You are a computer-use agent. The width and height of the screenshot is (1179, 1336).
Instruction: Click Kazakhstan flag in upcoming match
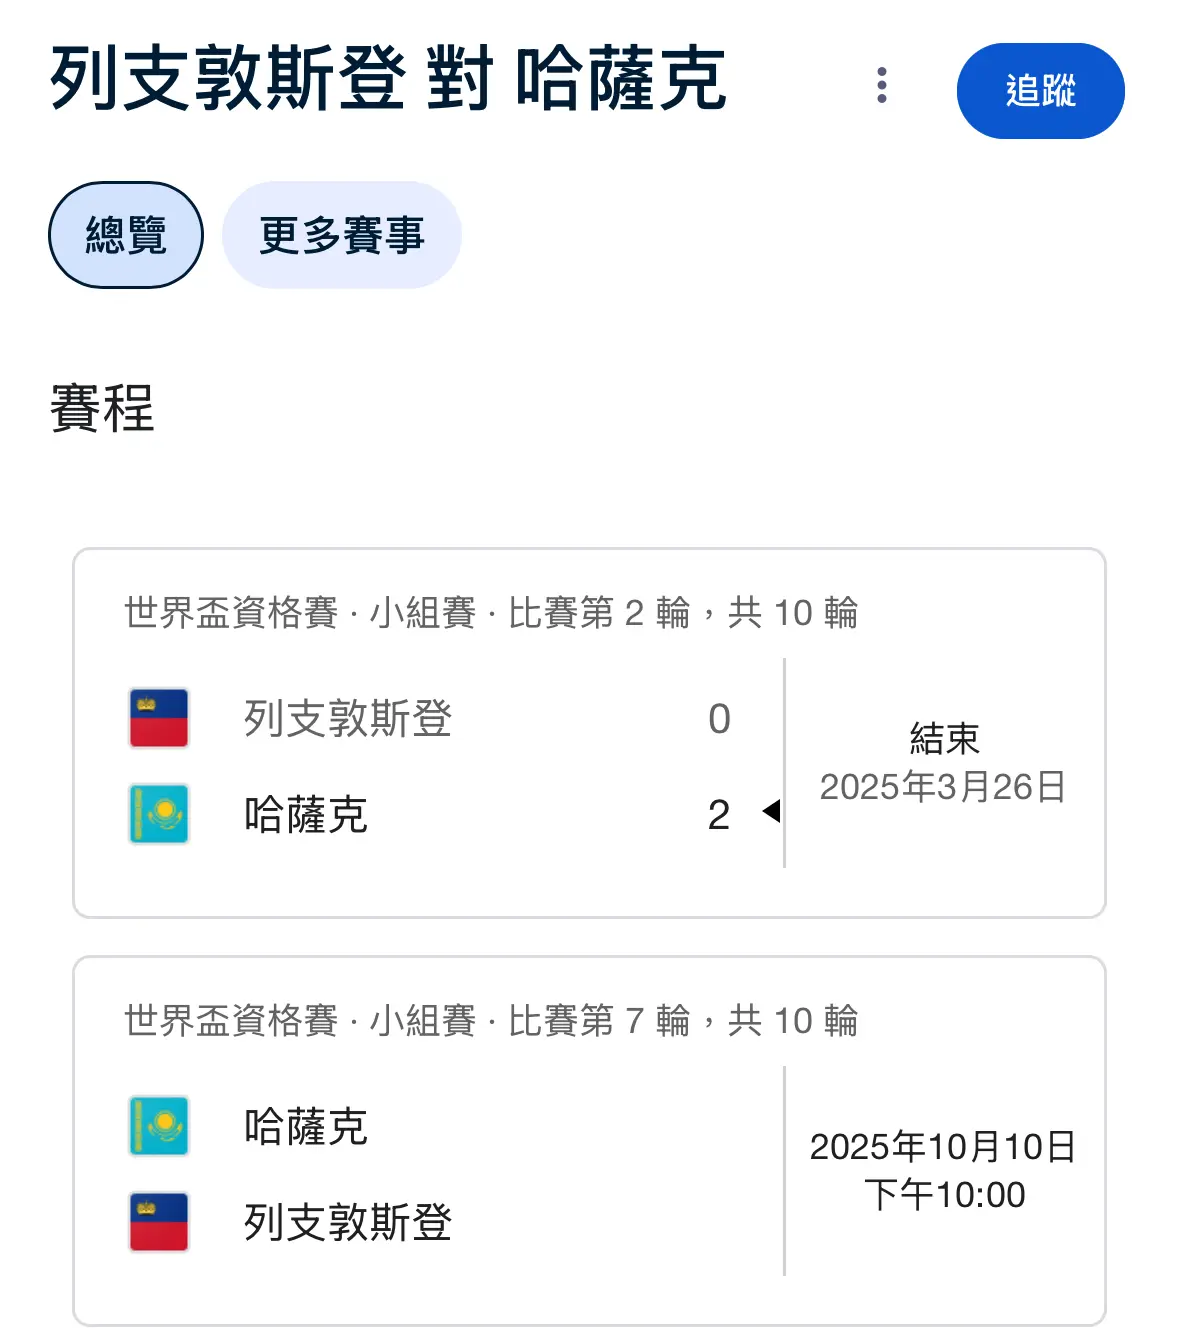tap(159, 1126)
